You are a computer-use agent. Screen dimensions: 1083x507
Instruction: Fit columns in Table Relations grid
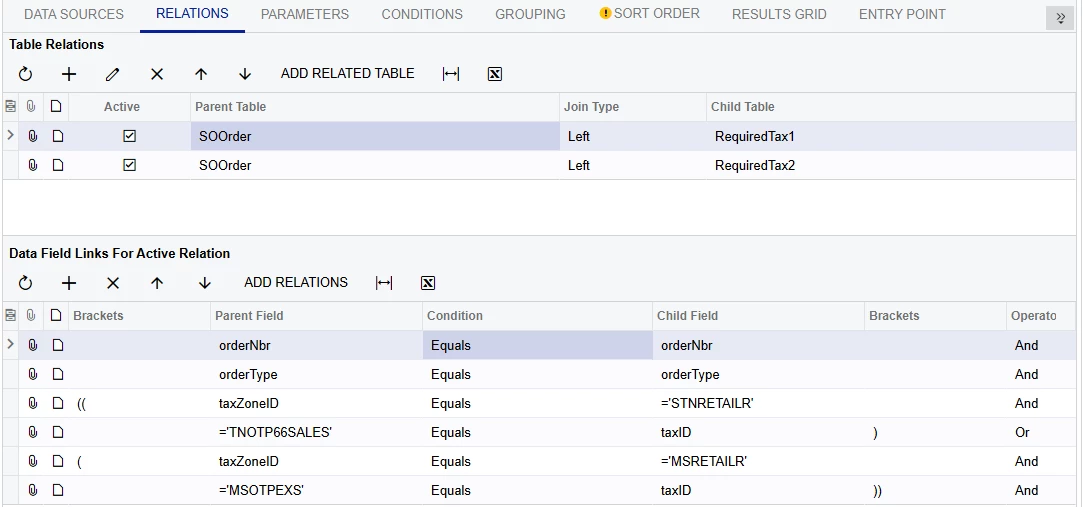[x=451, y=74]
